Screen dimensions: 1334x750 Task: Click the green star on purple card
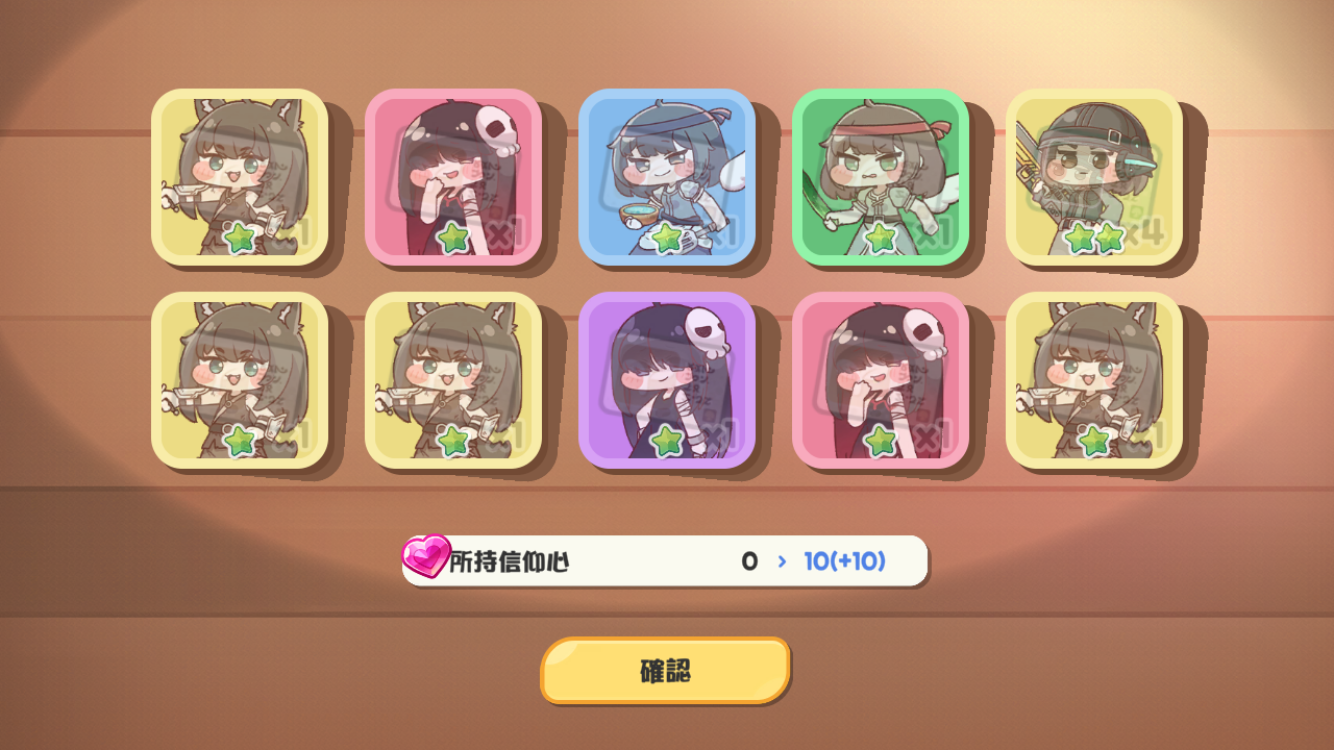point(667,441)
